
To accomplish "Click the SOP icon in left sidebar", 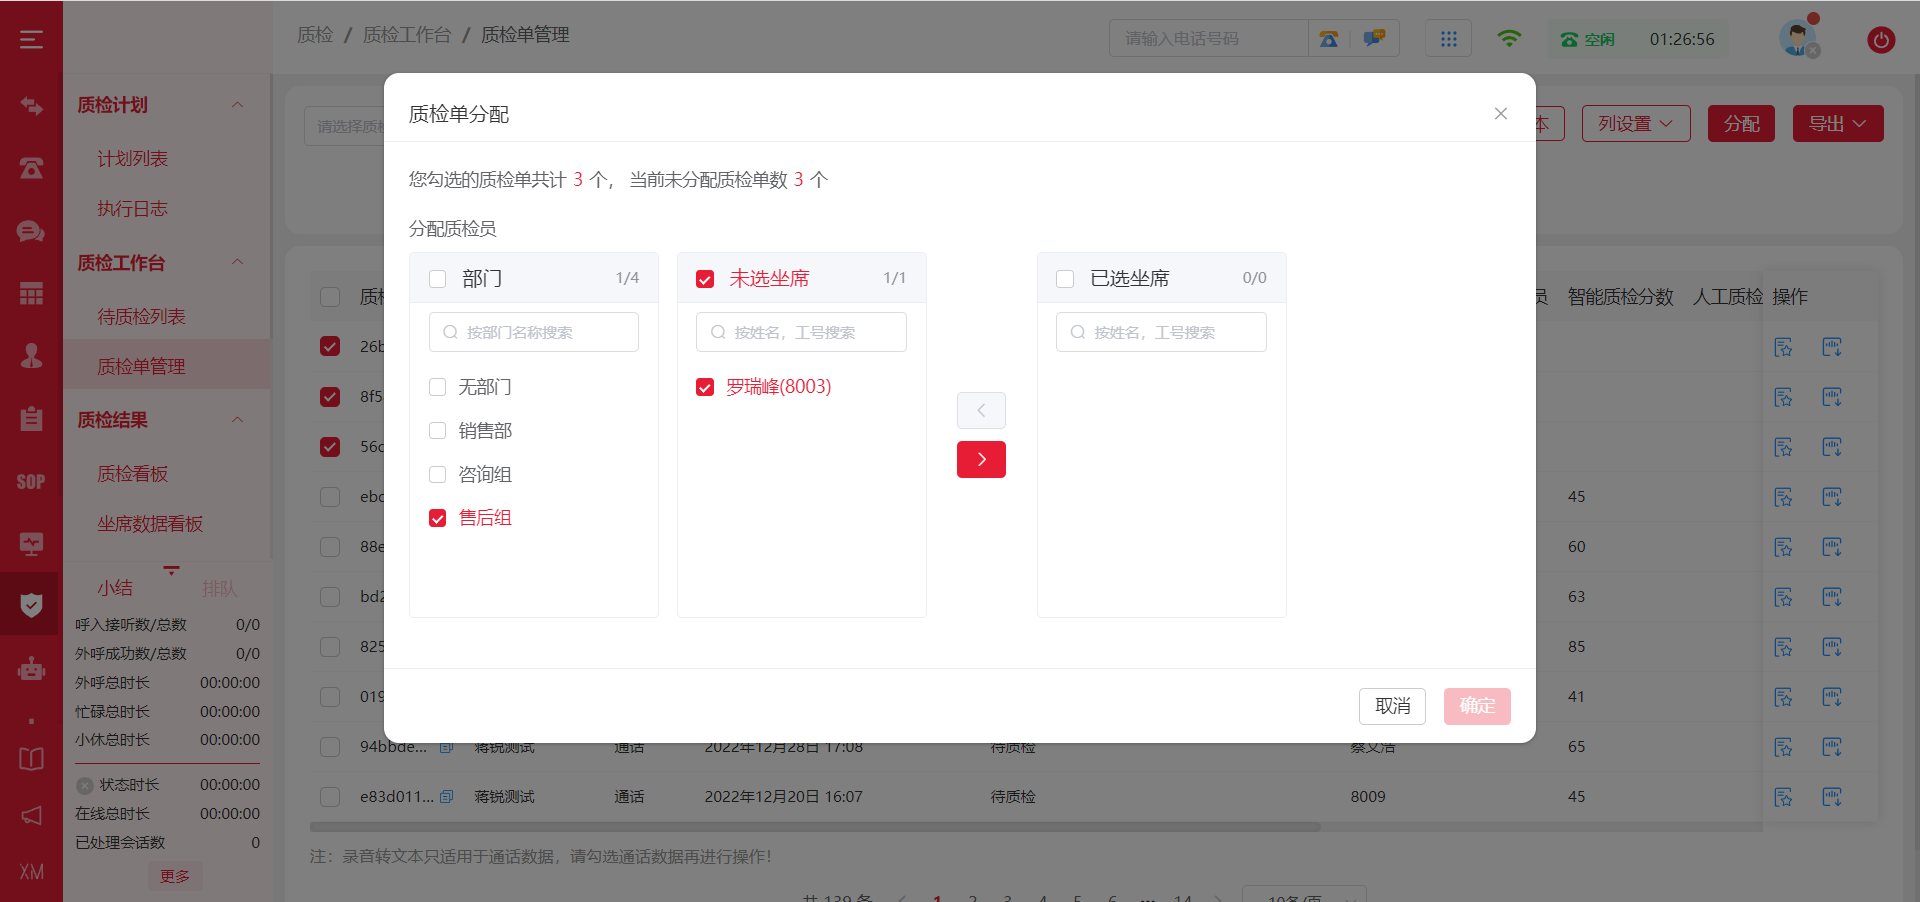I will coord(31,482).
